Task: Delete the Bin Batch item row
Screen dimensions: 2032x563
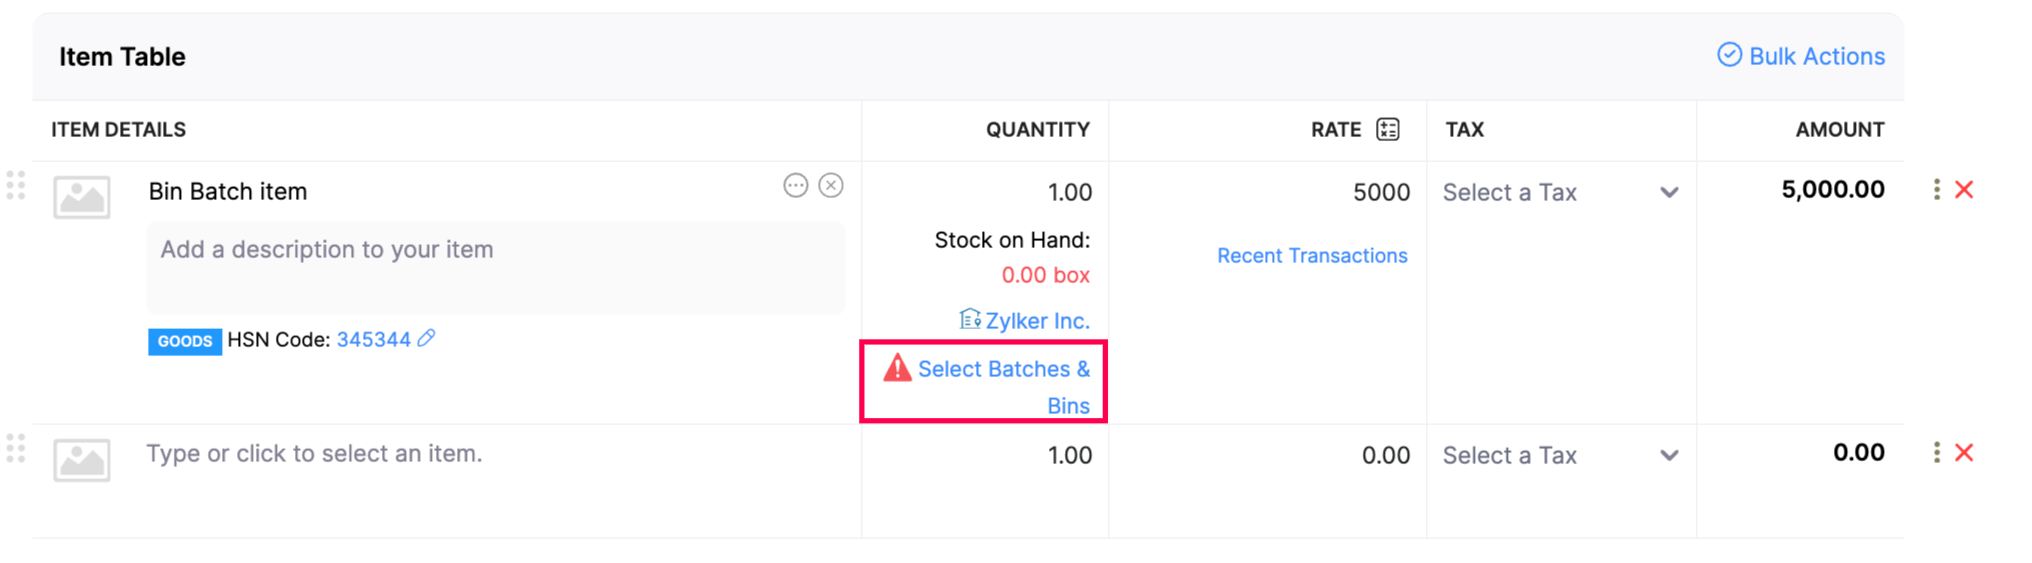Action: pos(1964,190)
